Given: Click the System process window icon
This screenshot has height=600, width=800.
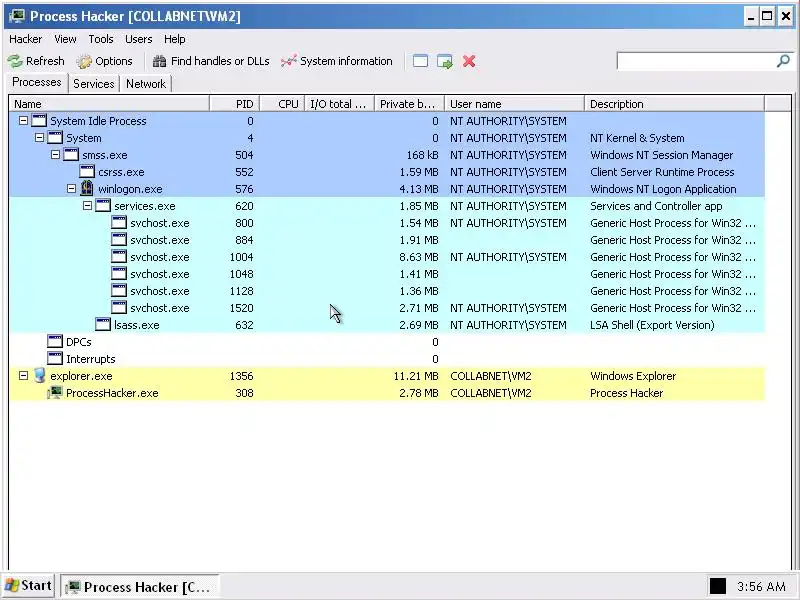Looking at the screenshot, I should point(55,138).
